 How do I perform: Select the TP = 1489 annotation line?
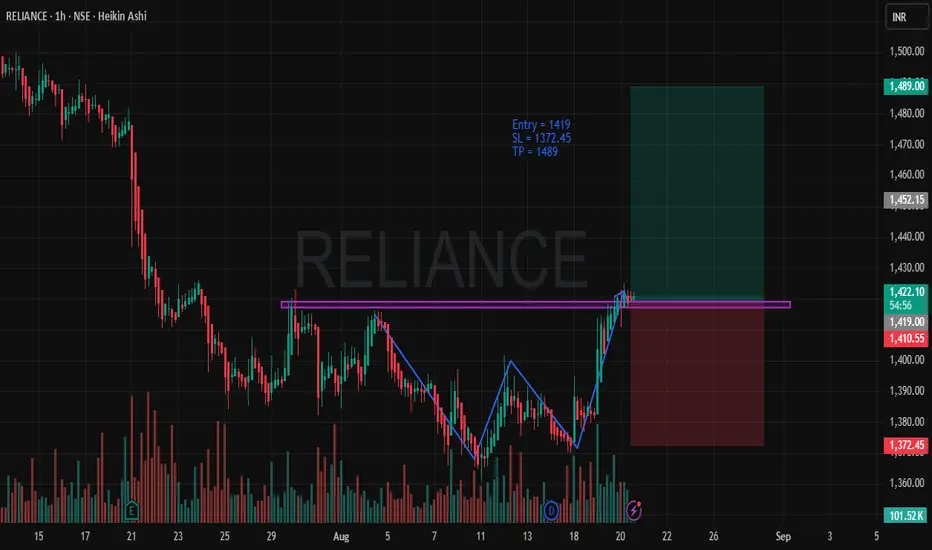(x=534, y=152)
